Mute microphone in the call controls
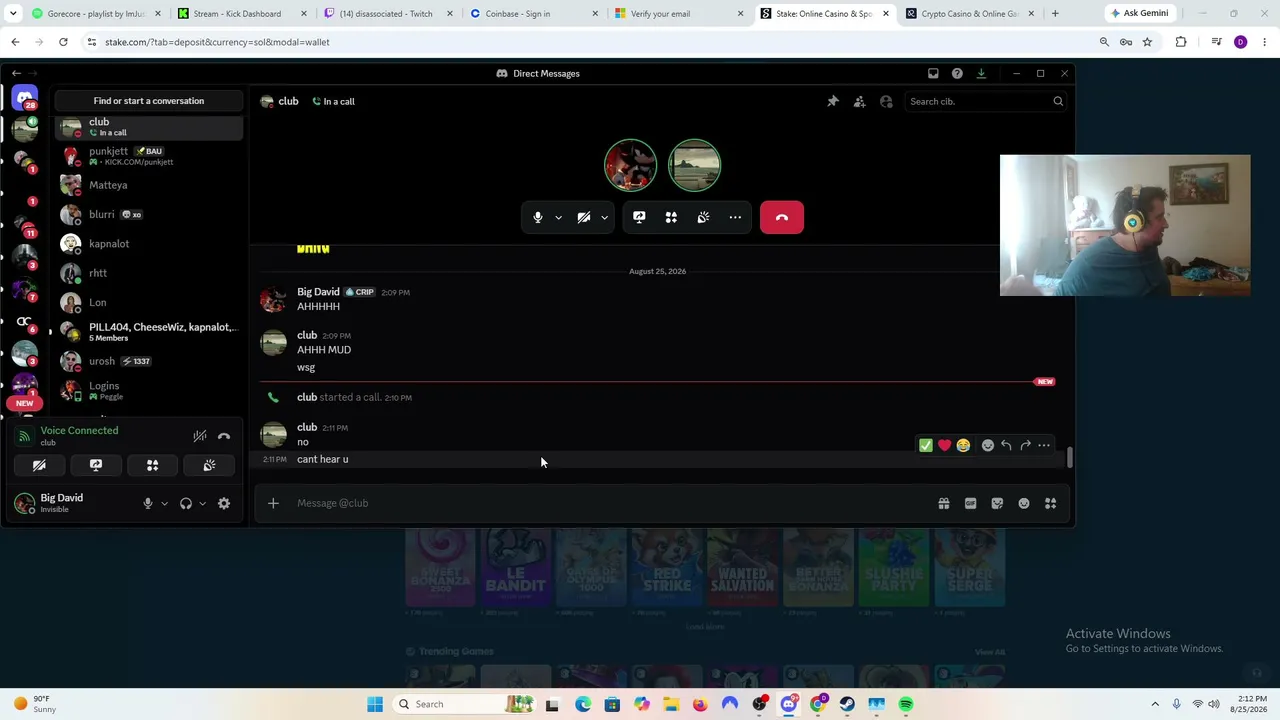This screenshot has height=720, width=1280. click(538, 217)
